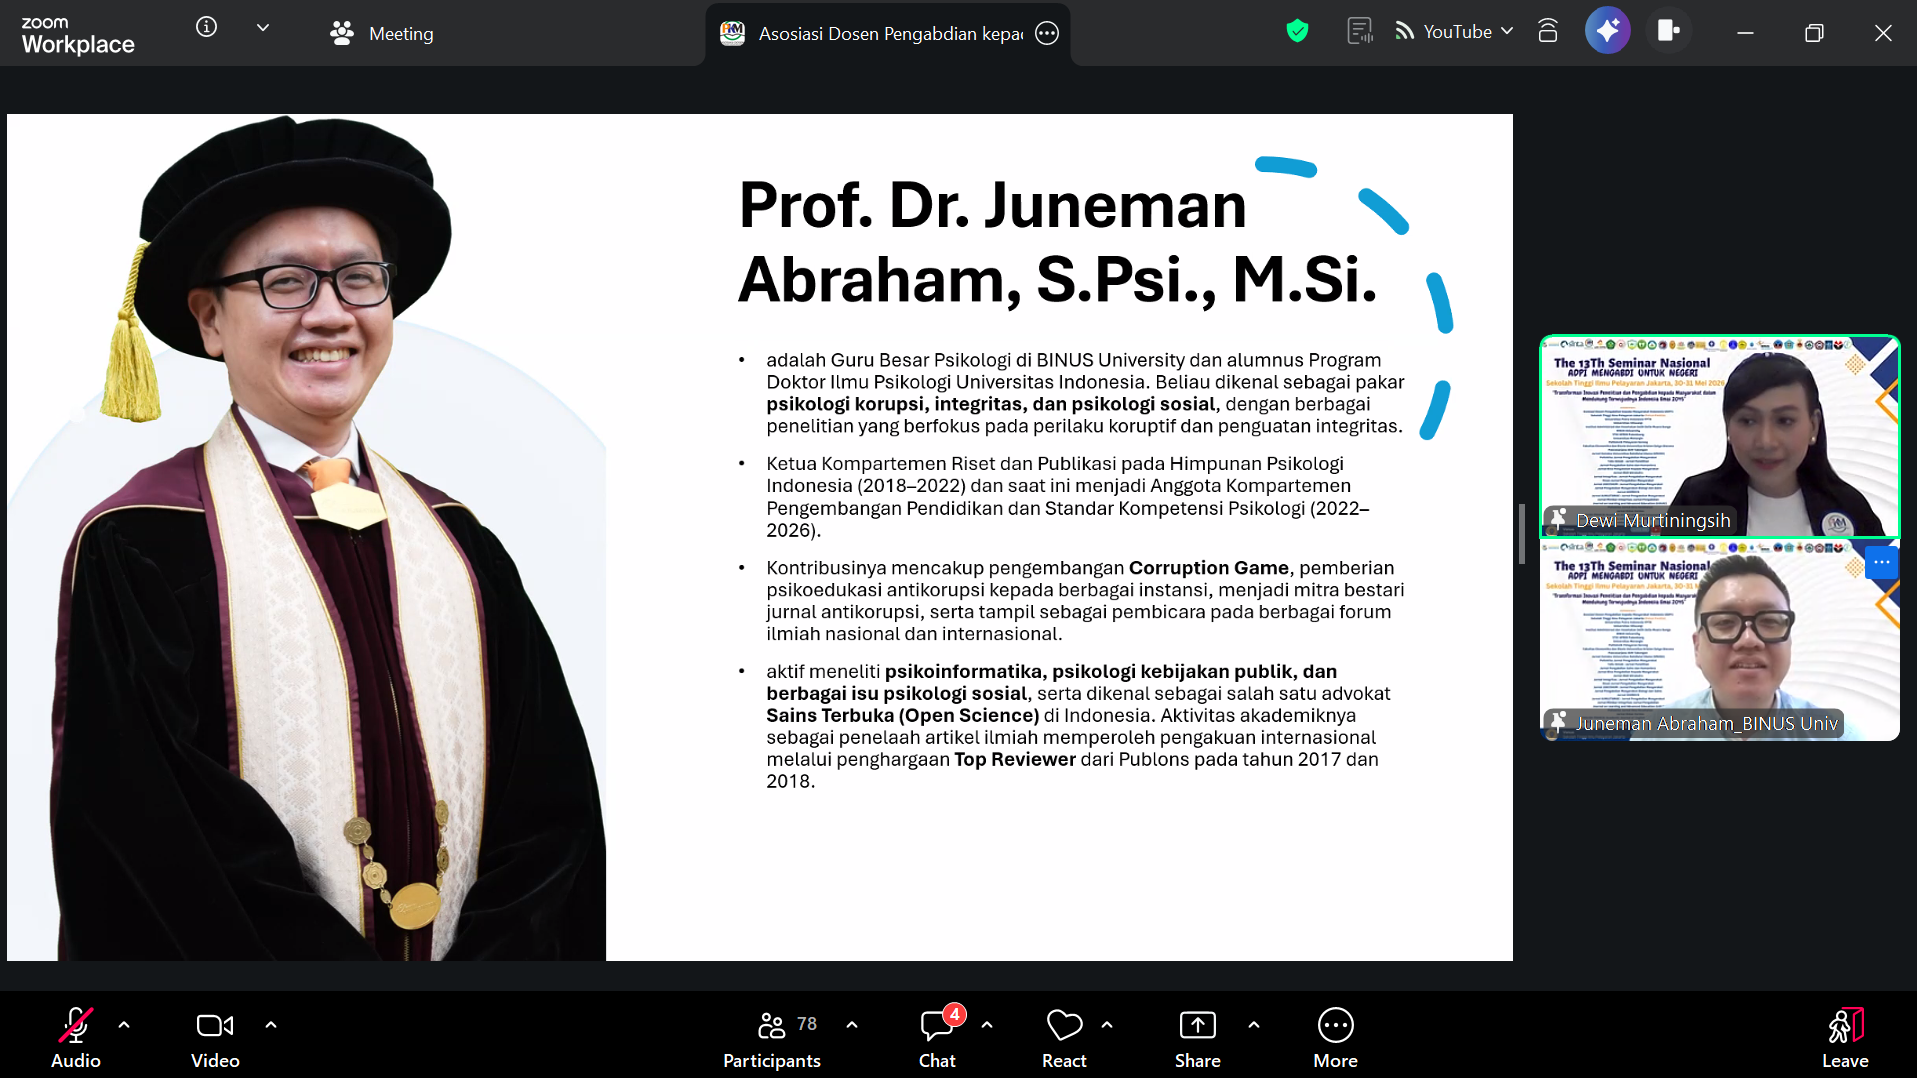This screenshot has height=1078, width=1917.
Task: Open the Chat panel
Action: pos(938,1038)
